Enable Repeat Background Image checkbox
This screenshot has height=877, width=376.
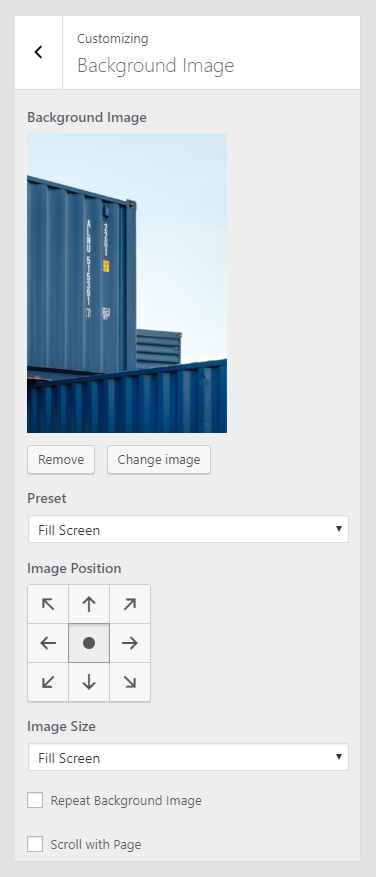tap(35, 800)
